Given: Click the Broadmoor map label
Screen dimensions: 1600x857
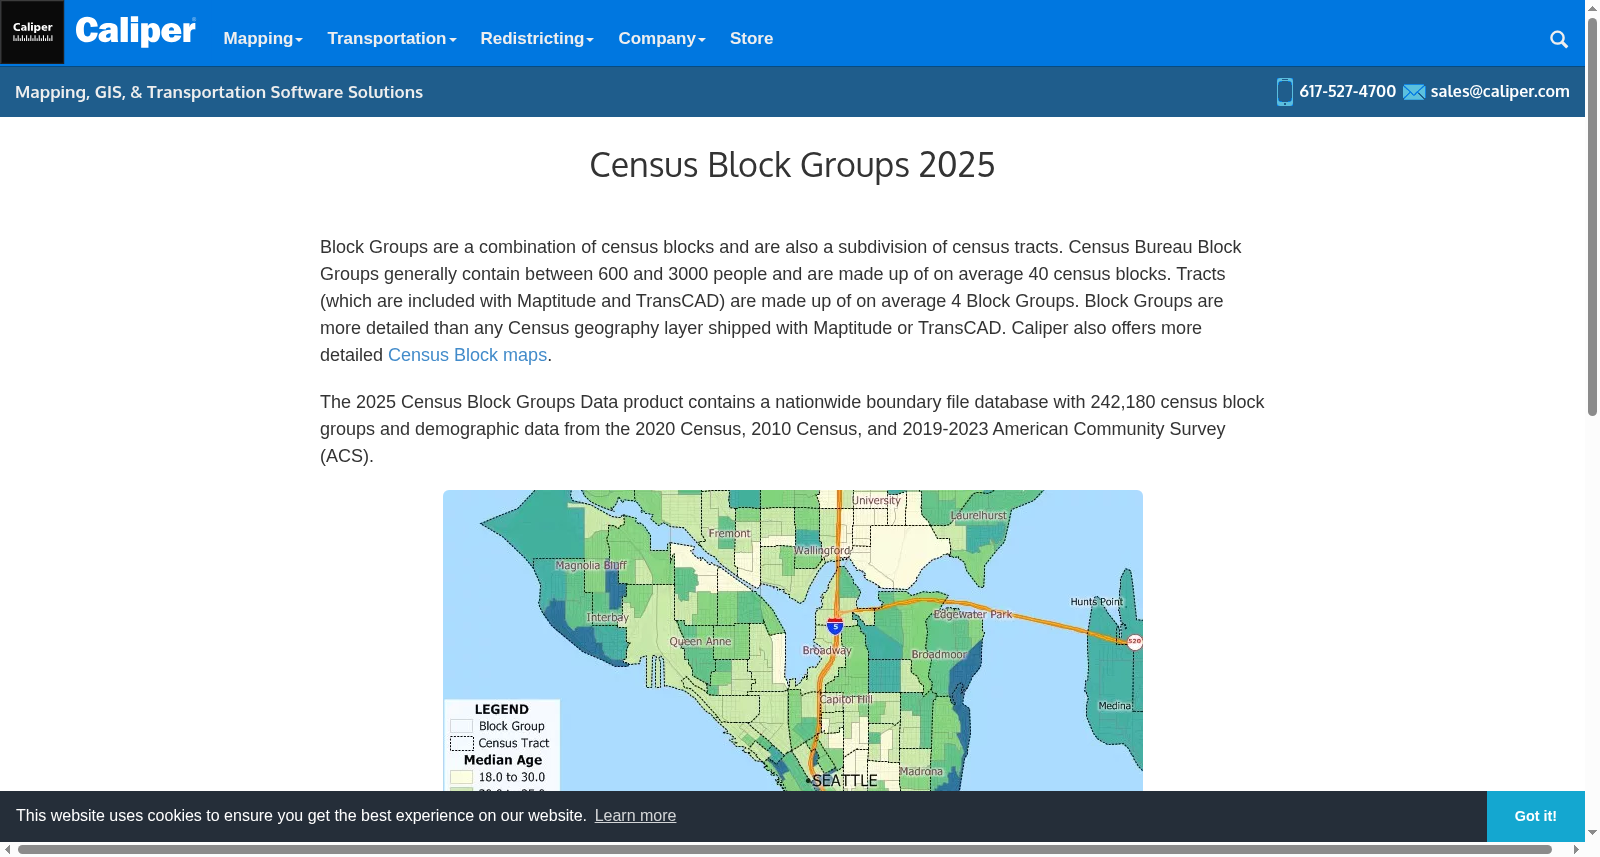Looking at the screenshot, I should (x=939, y=654).
